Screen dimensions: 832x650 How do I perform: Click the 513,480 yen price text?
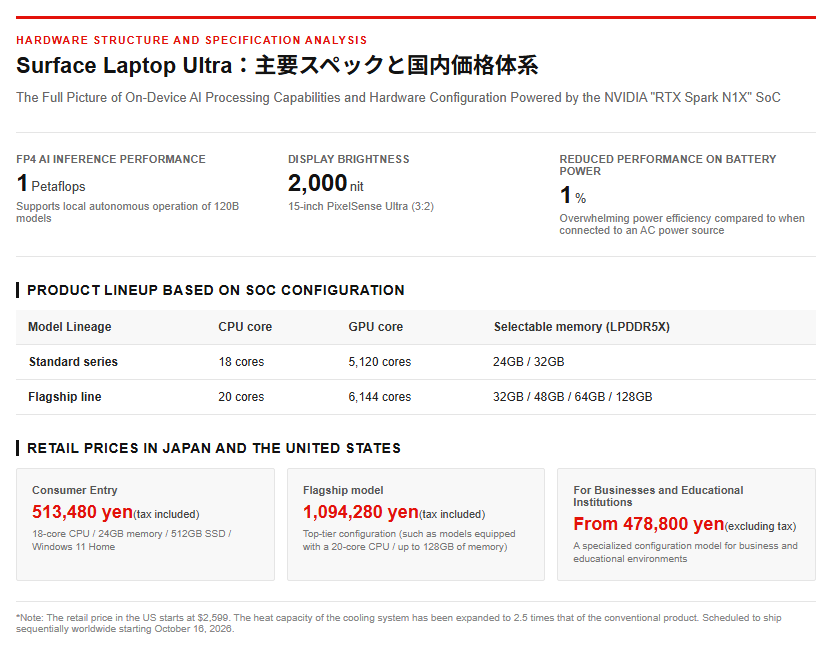pyautogui.click(x=82, y=512)
